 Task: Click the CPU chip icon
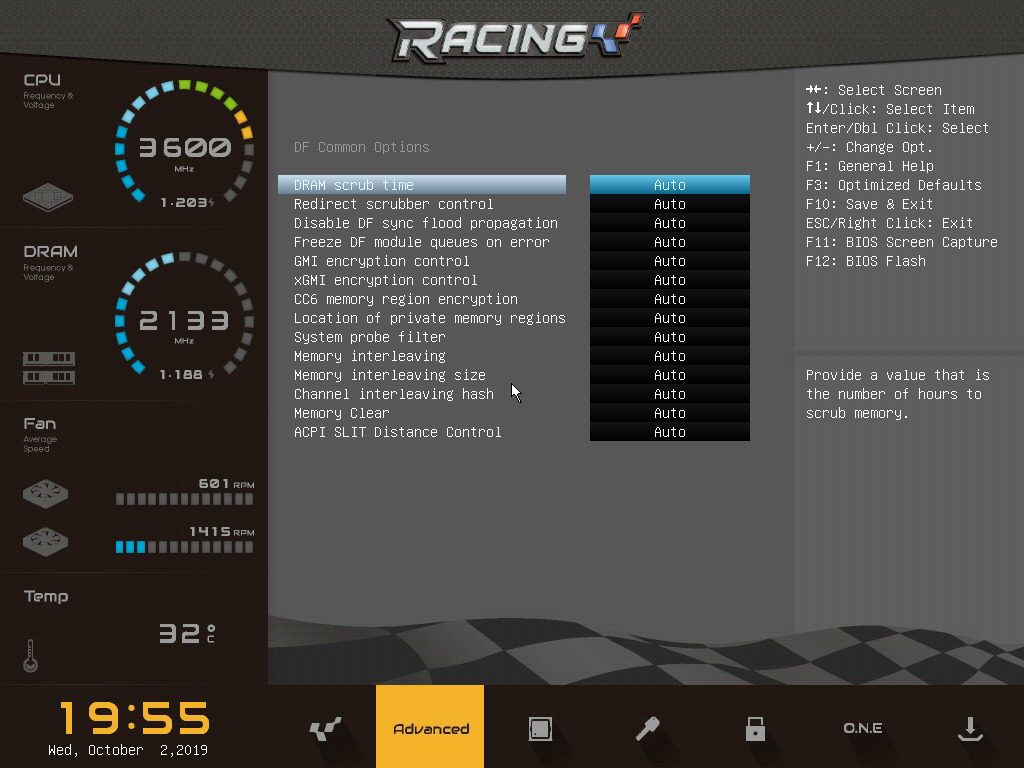tap(48, 197)
